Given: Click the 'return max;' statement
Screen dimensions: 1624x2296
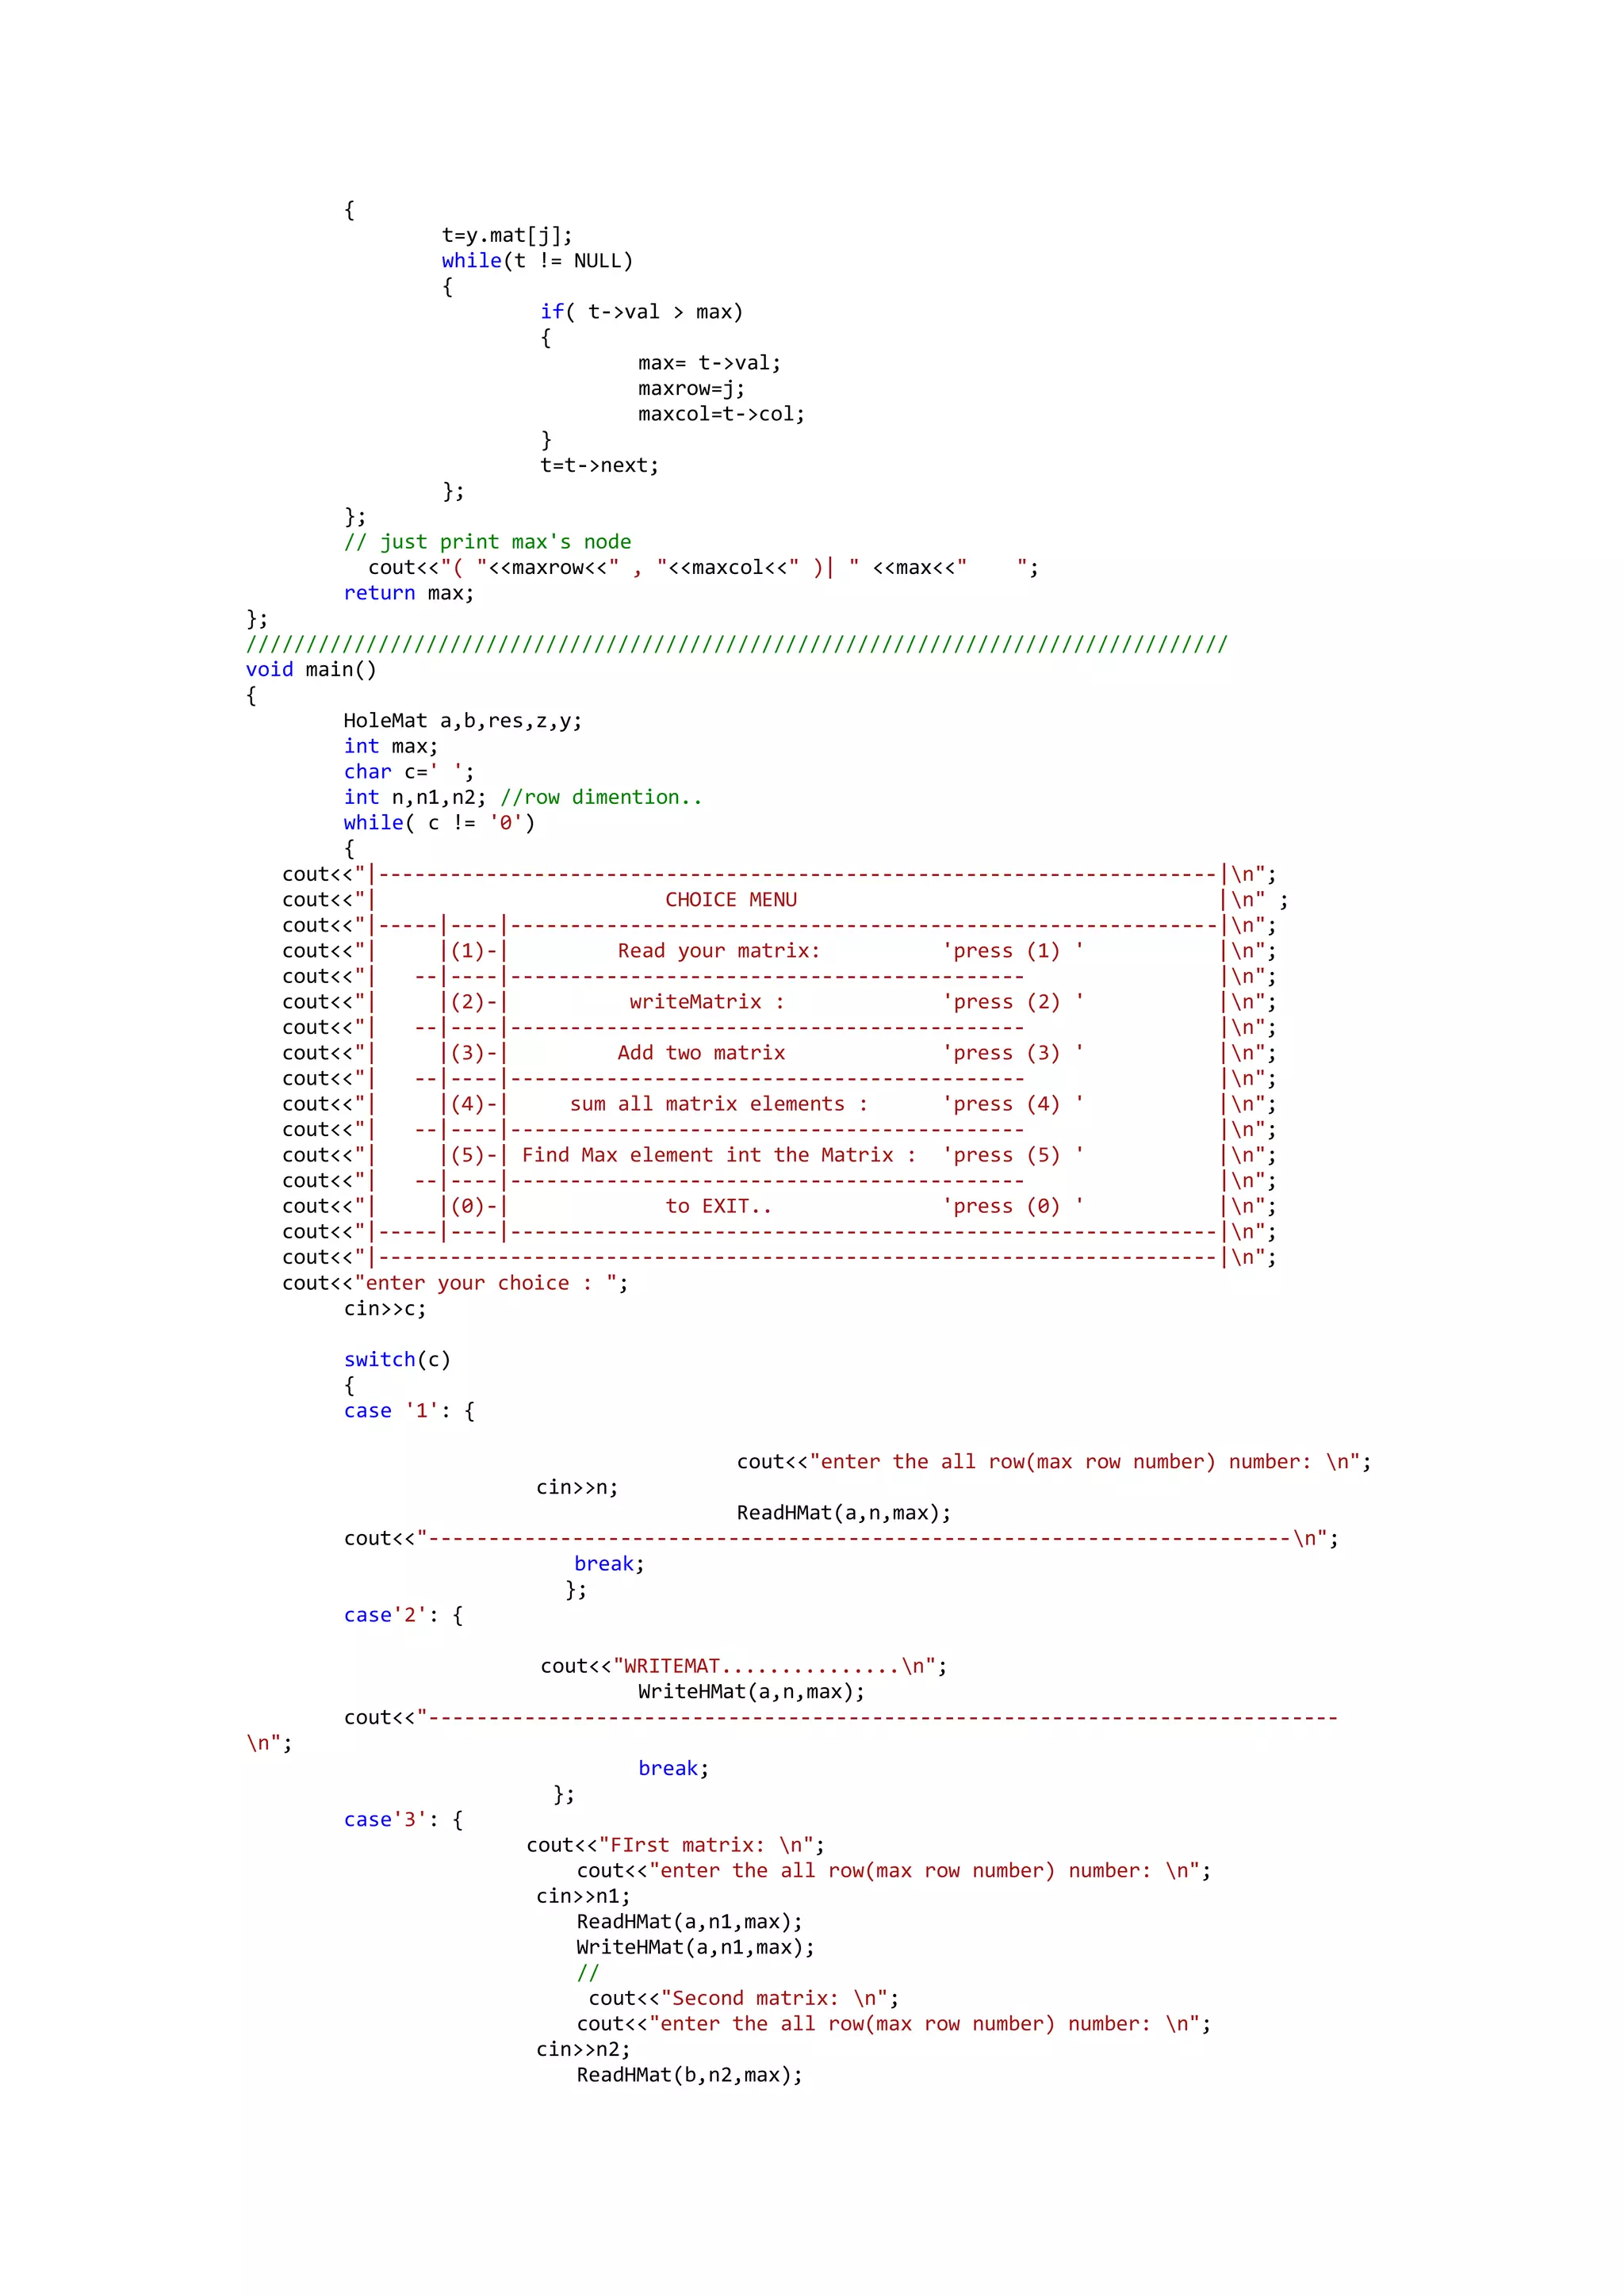Looking at the screenshot, I should 408,593.
